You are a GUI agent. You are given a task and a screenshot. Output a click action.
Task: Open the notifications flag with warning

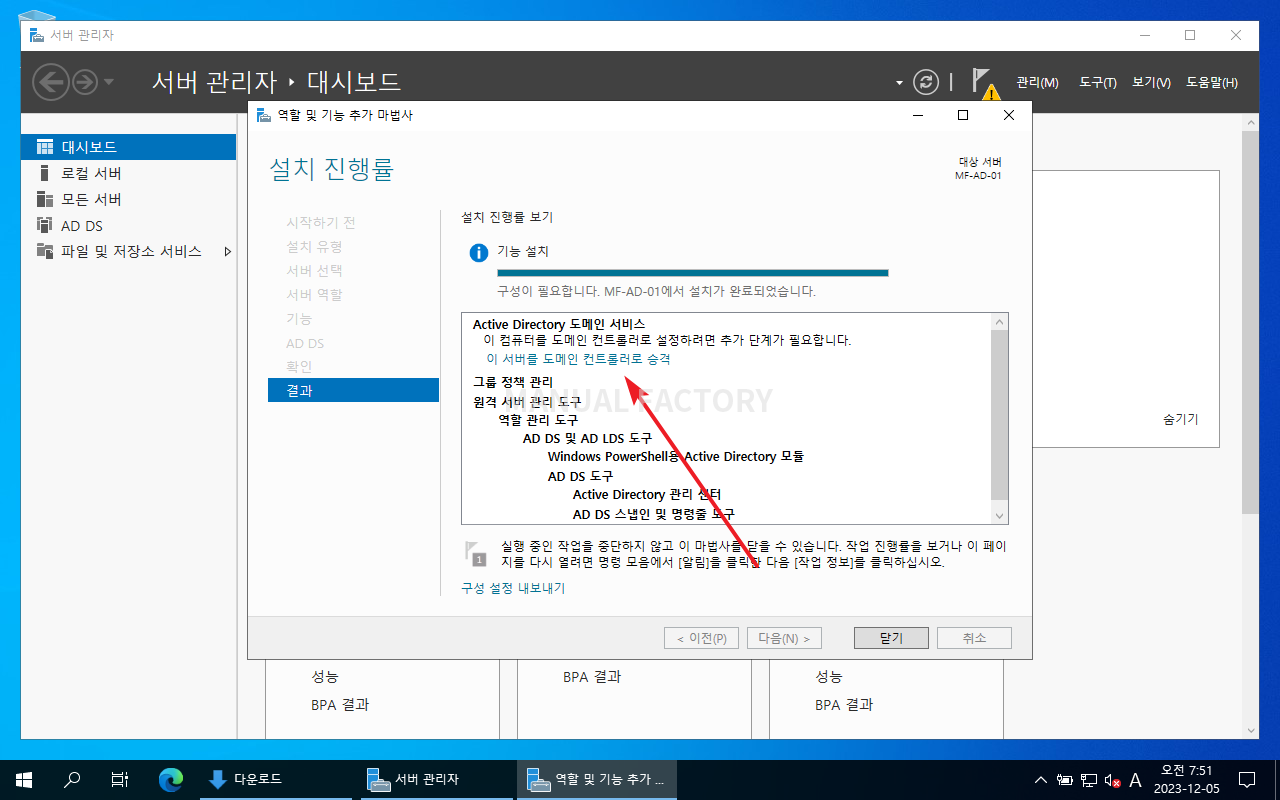(985, 84)
